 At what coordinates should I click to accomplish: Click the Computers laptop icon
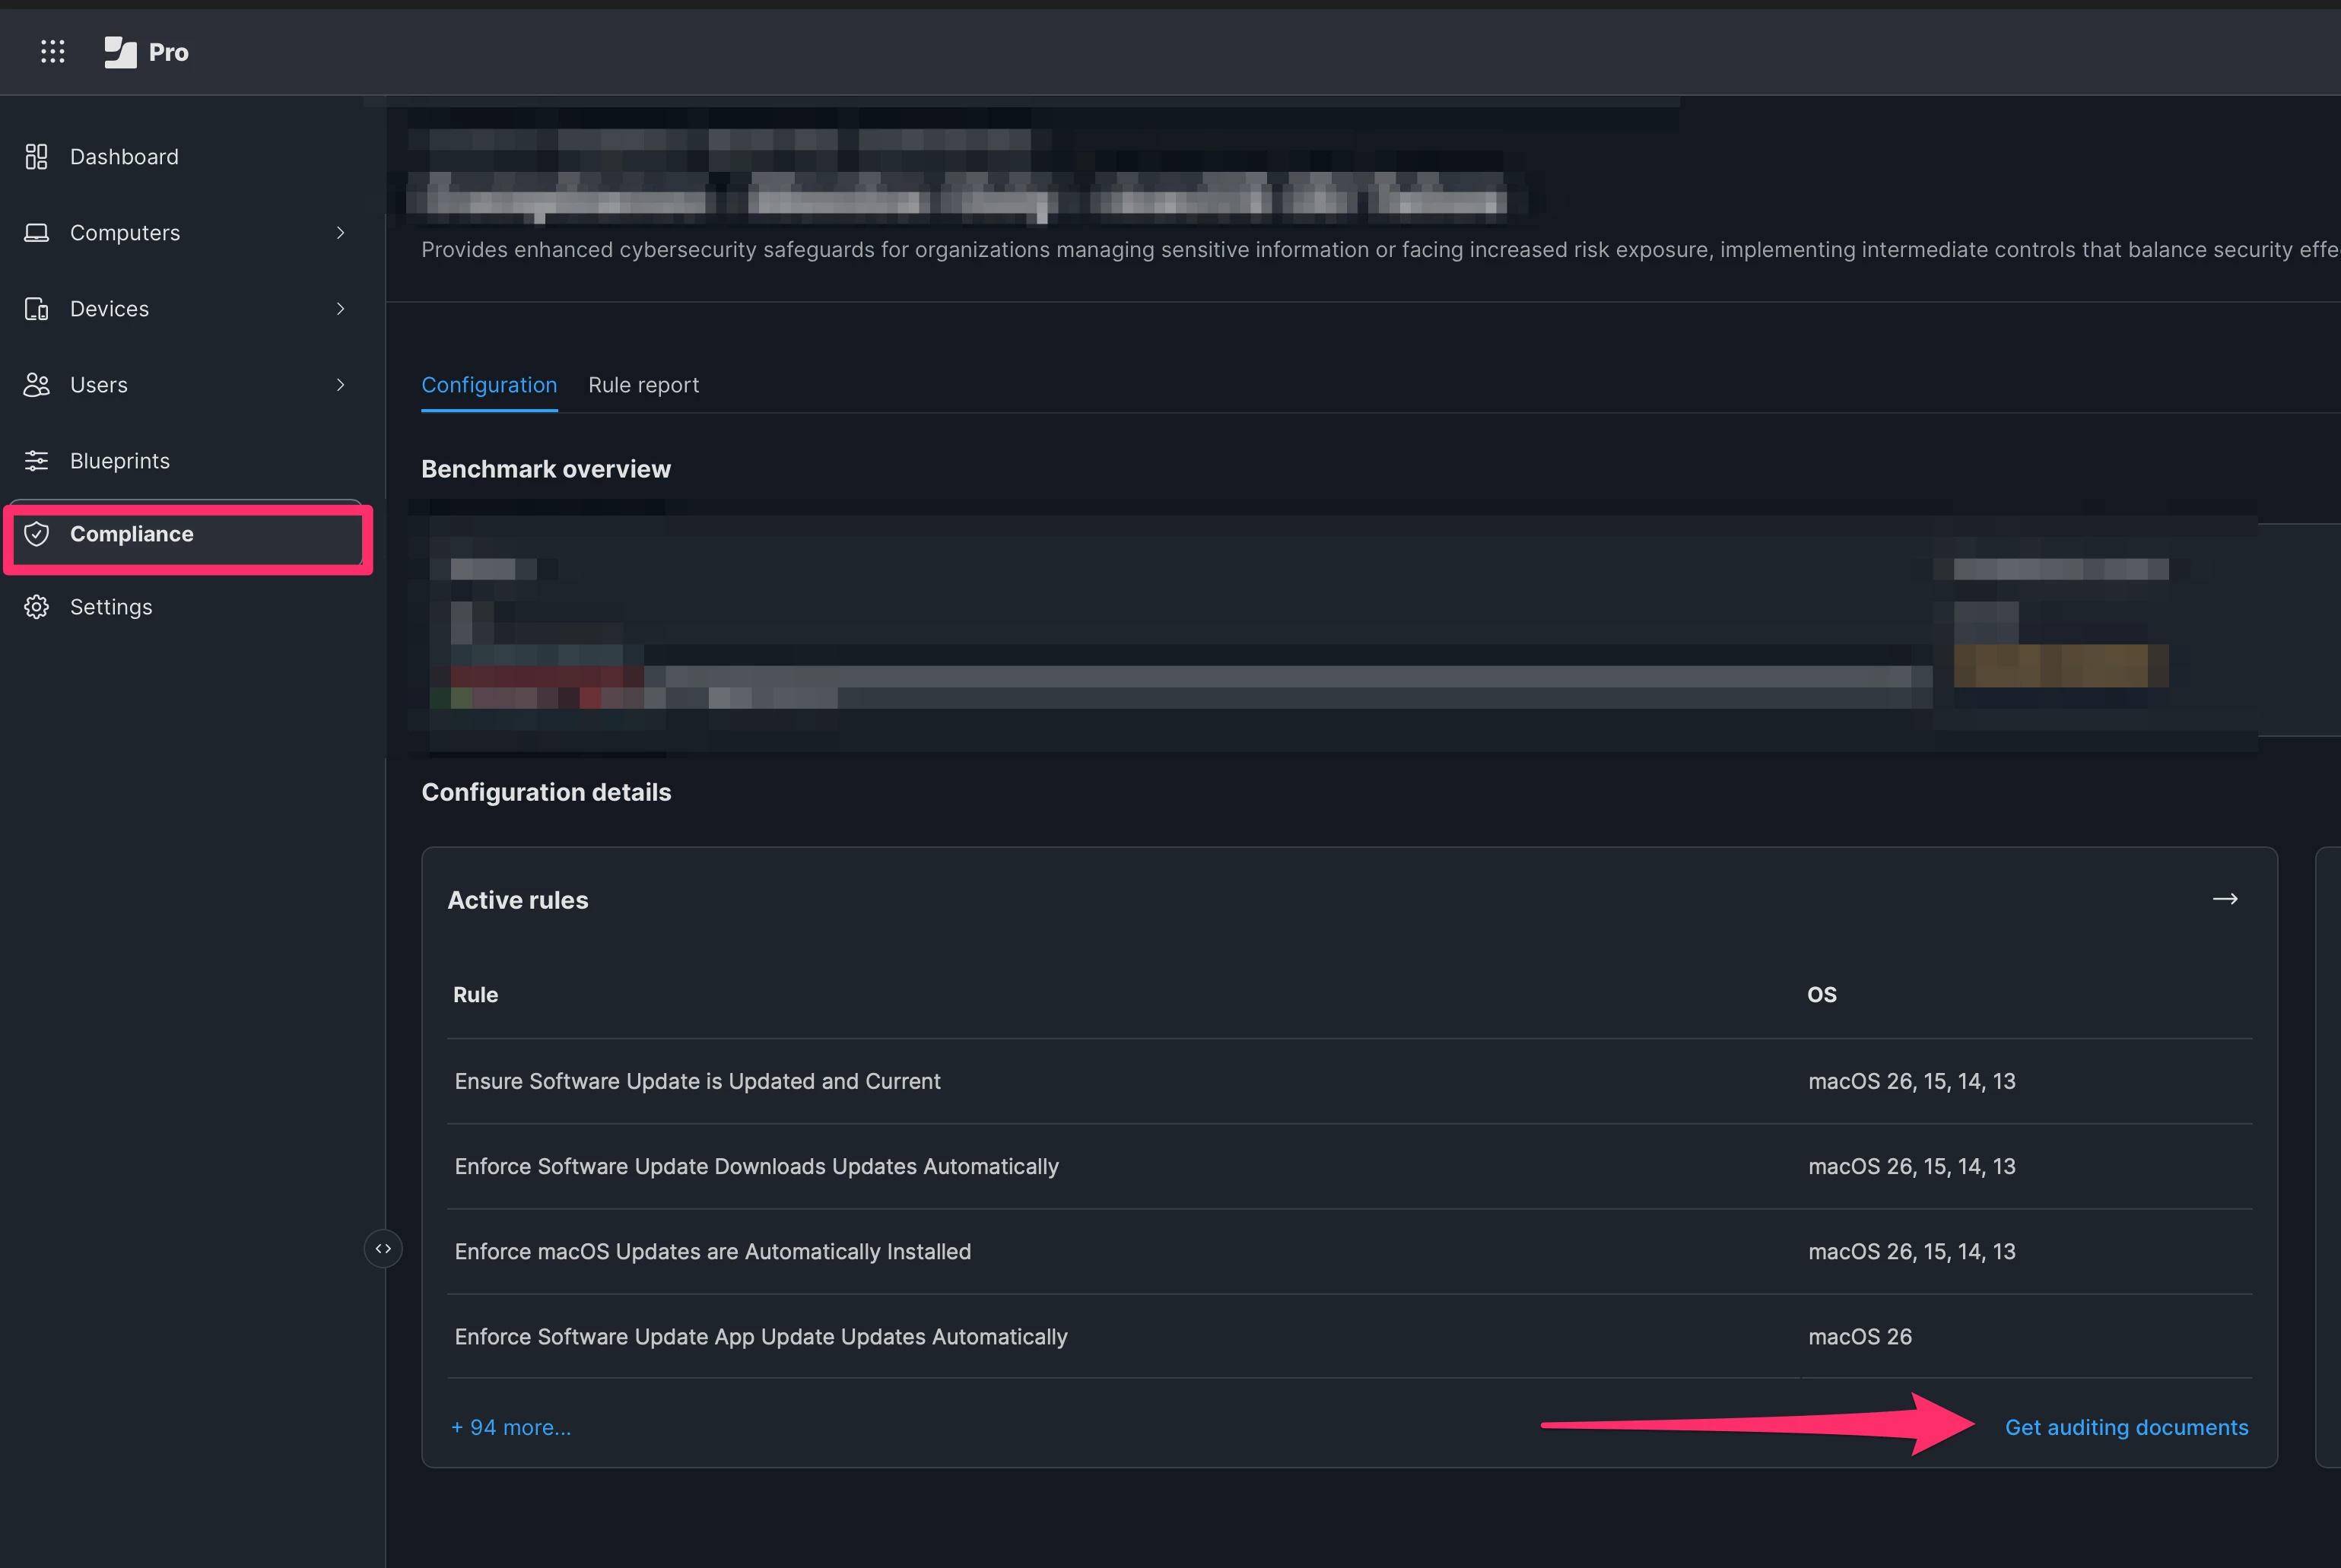tap(37, 233)
